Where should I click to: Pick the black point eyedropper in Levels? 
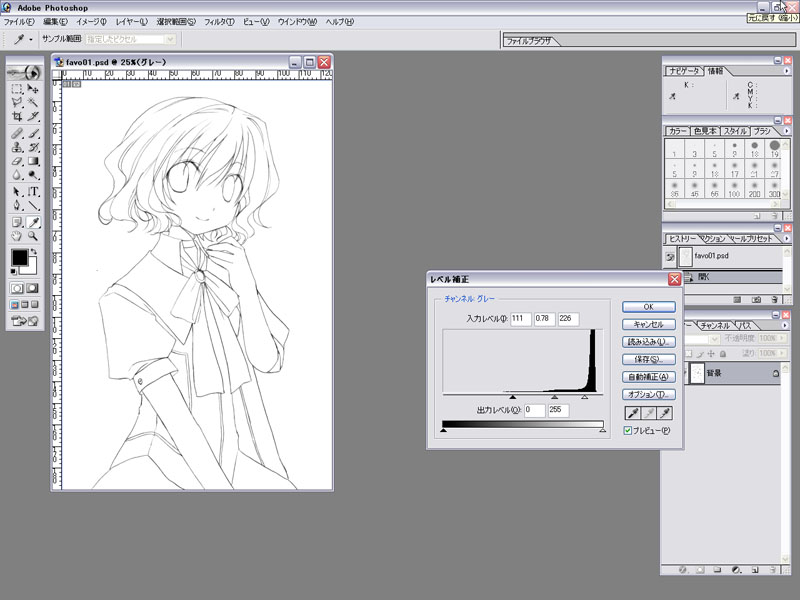pyautogui.click(x=633, y=413)
